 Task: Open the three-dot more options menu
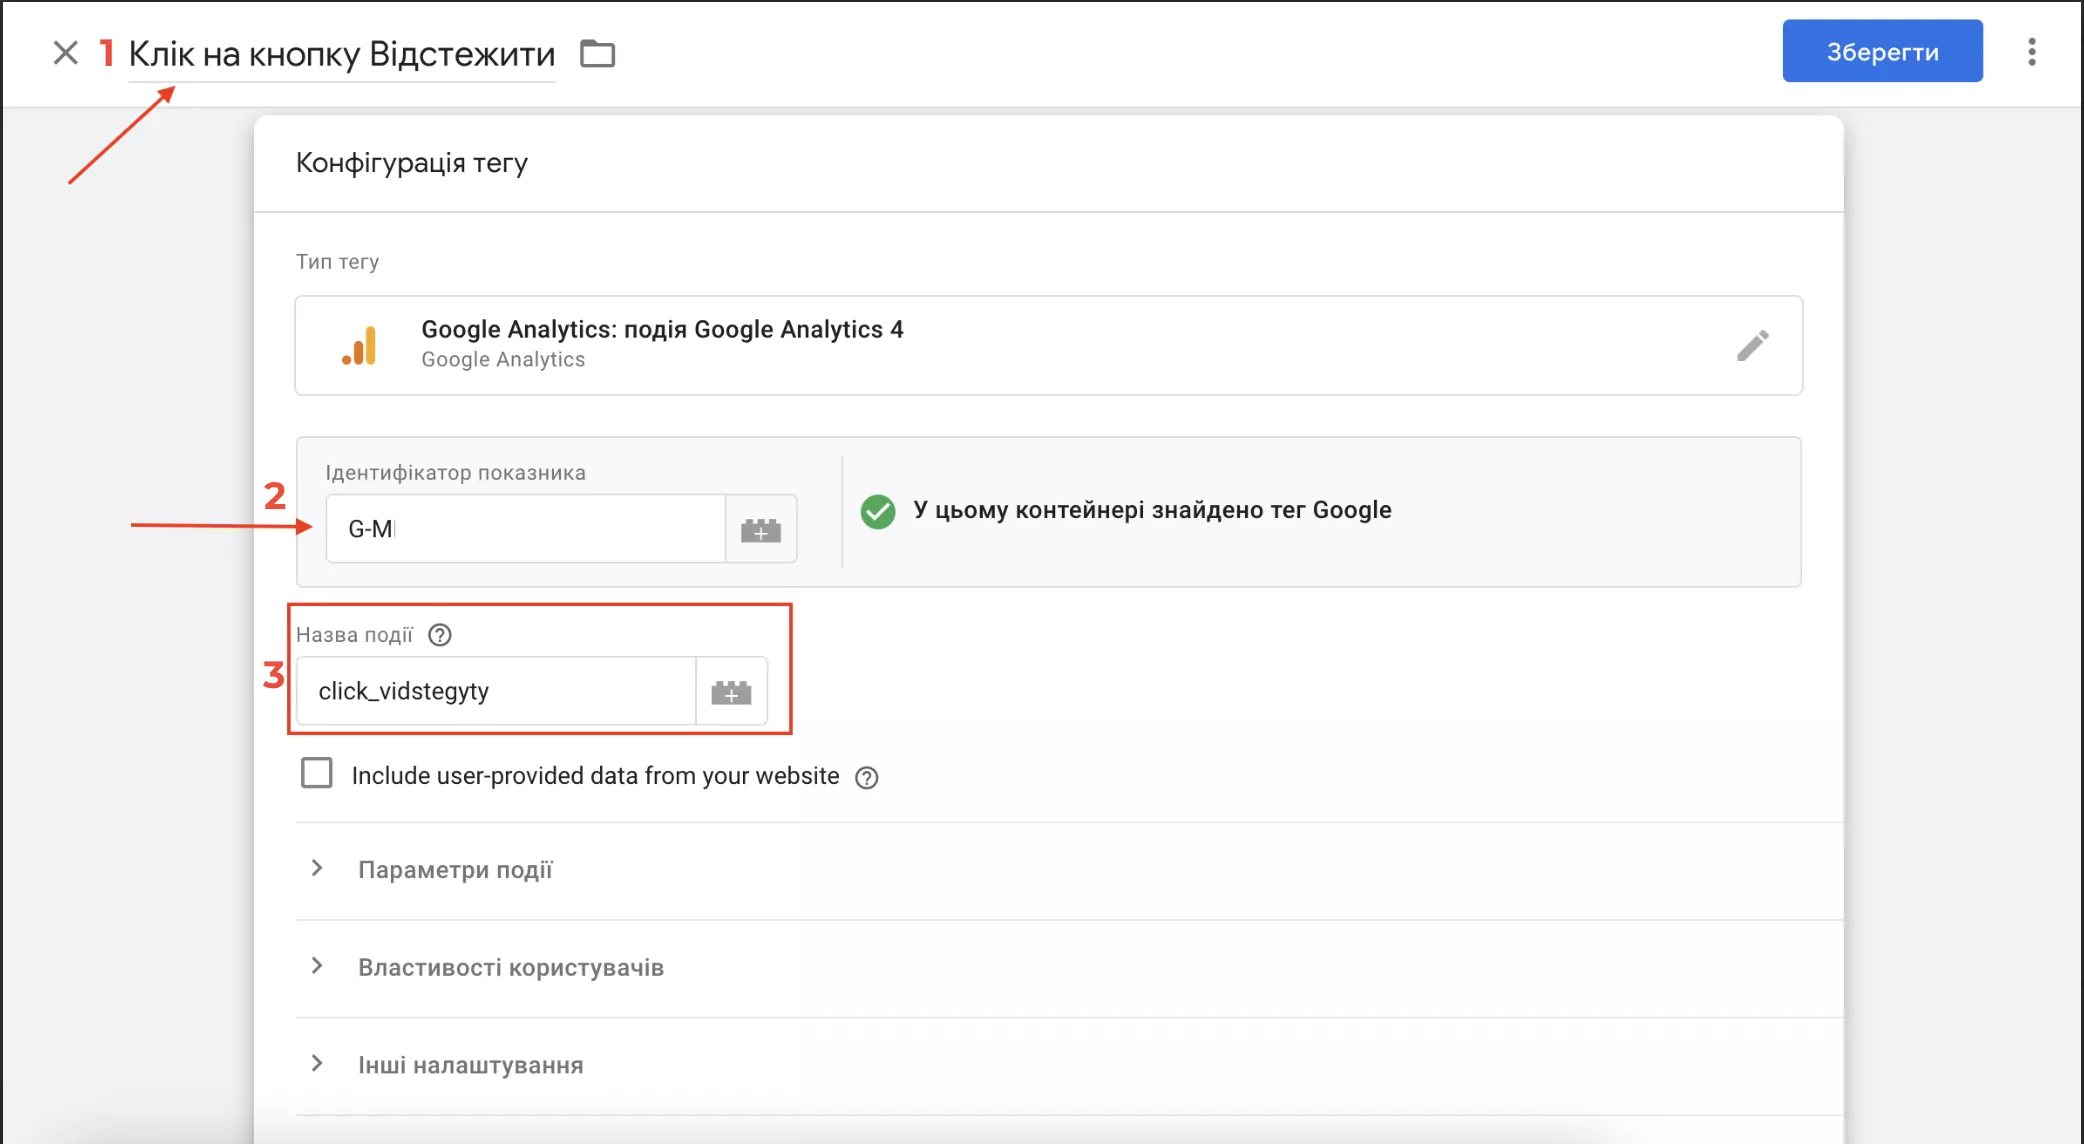2031,52
